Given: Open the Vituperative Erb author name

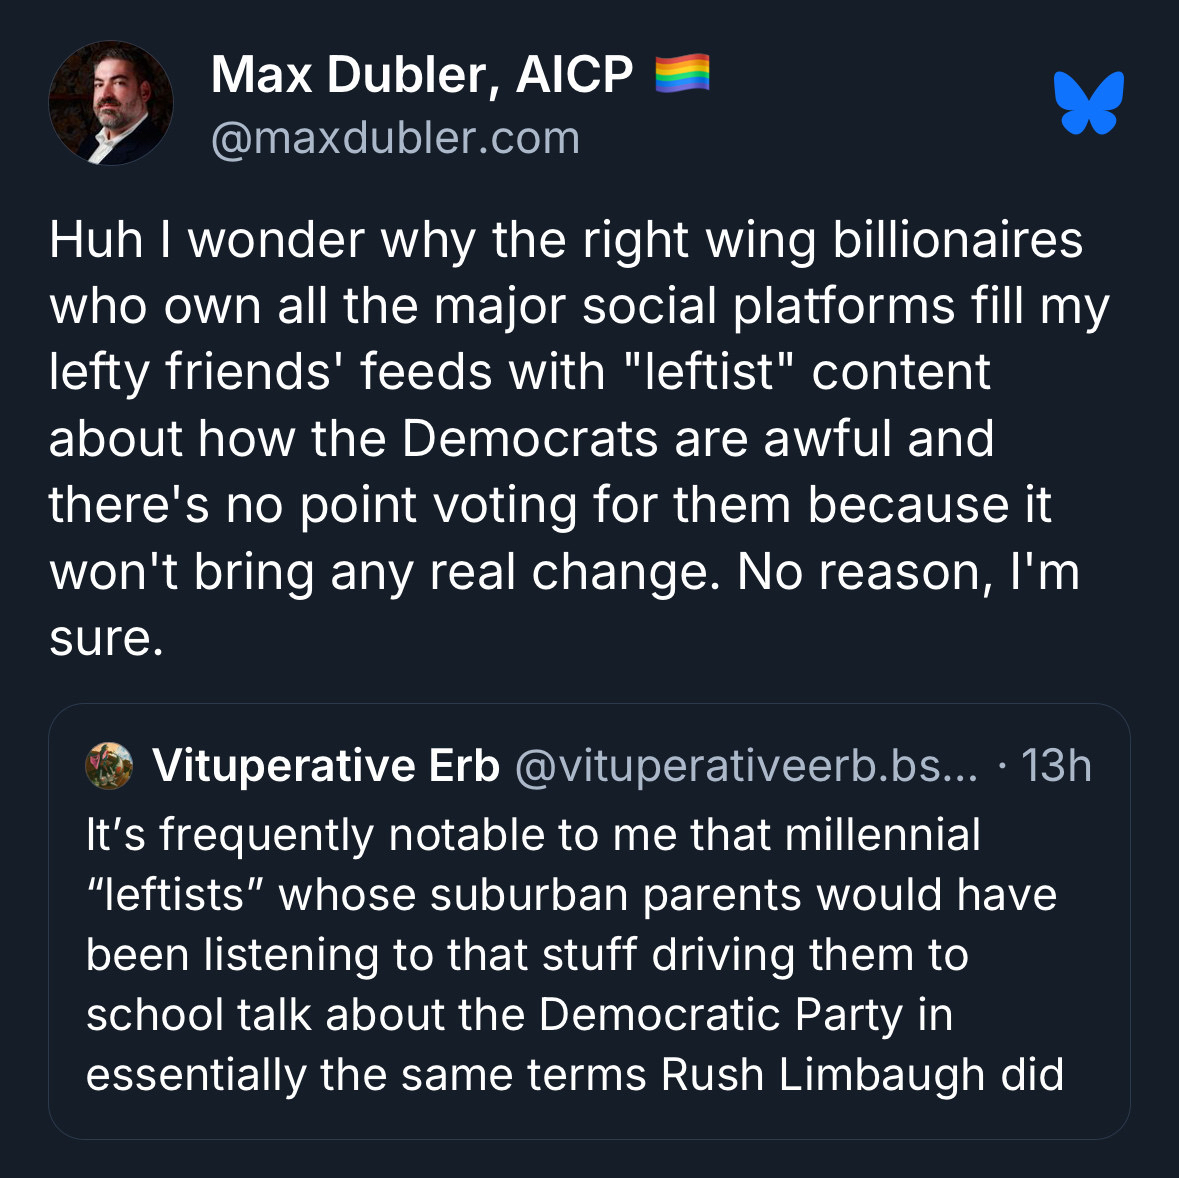Looking at the screenshot, I should pyautogui.click(x=326, y=766).
